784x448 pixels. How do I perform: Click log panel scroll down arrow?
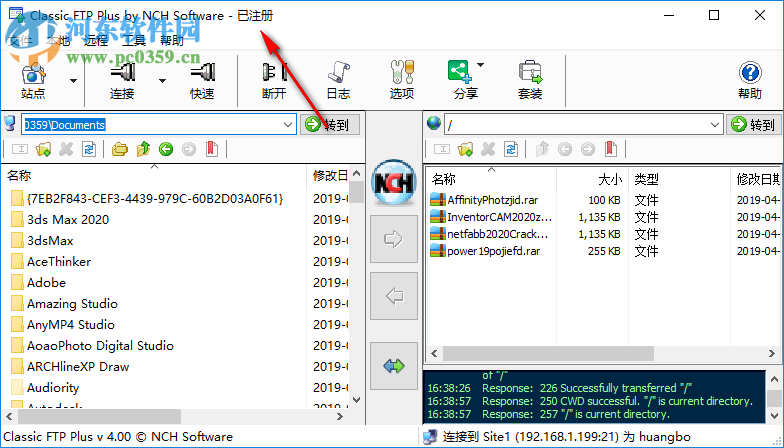pos(774,416)
